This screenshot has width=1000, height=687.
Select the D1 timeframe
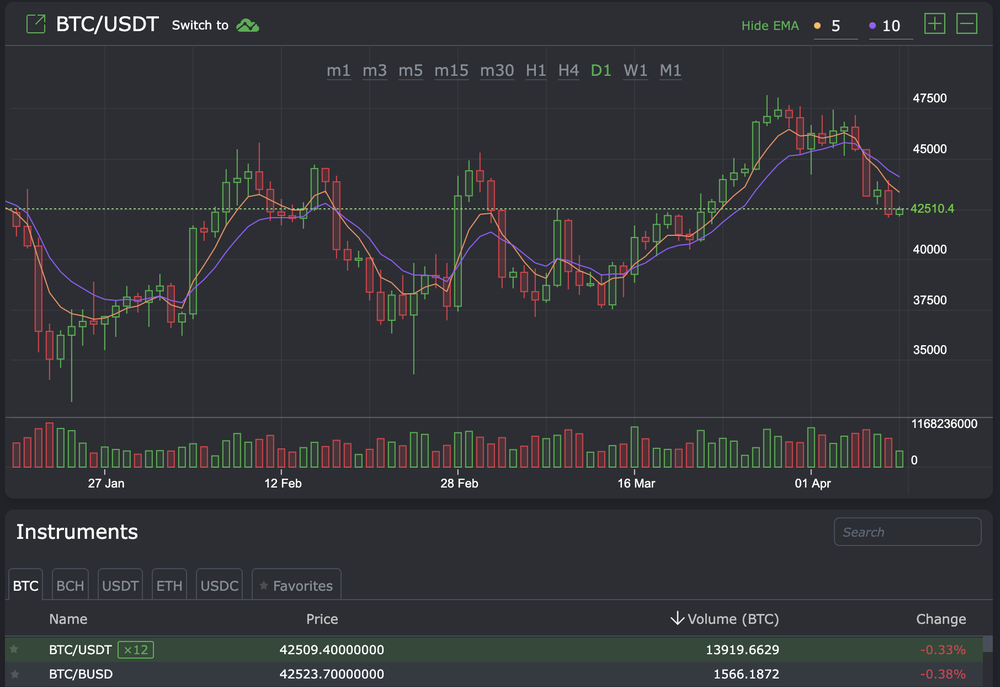point(601,70)
